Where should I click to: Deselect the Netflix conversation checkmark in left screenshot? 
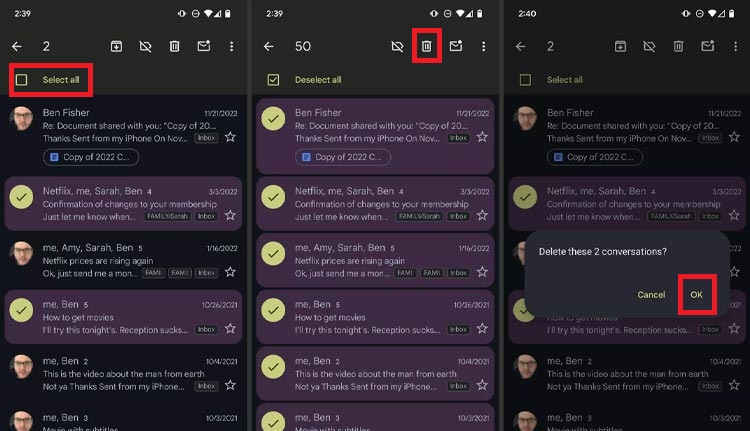21,197
